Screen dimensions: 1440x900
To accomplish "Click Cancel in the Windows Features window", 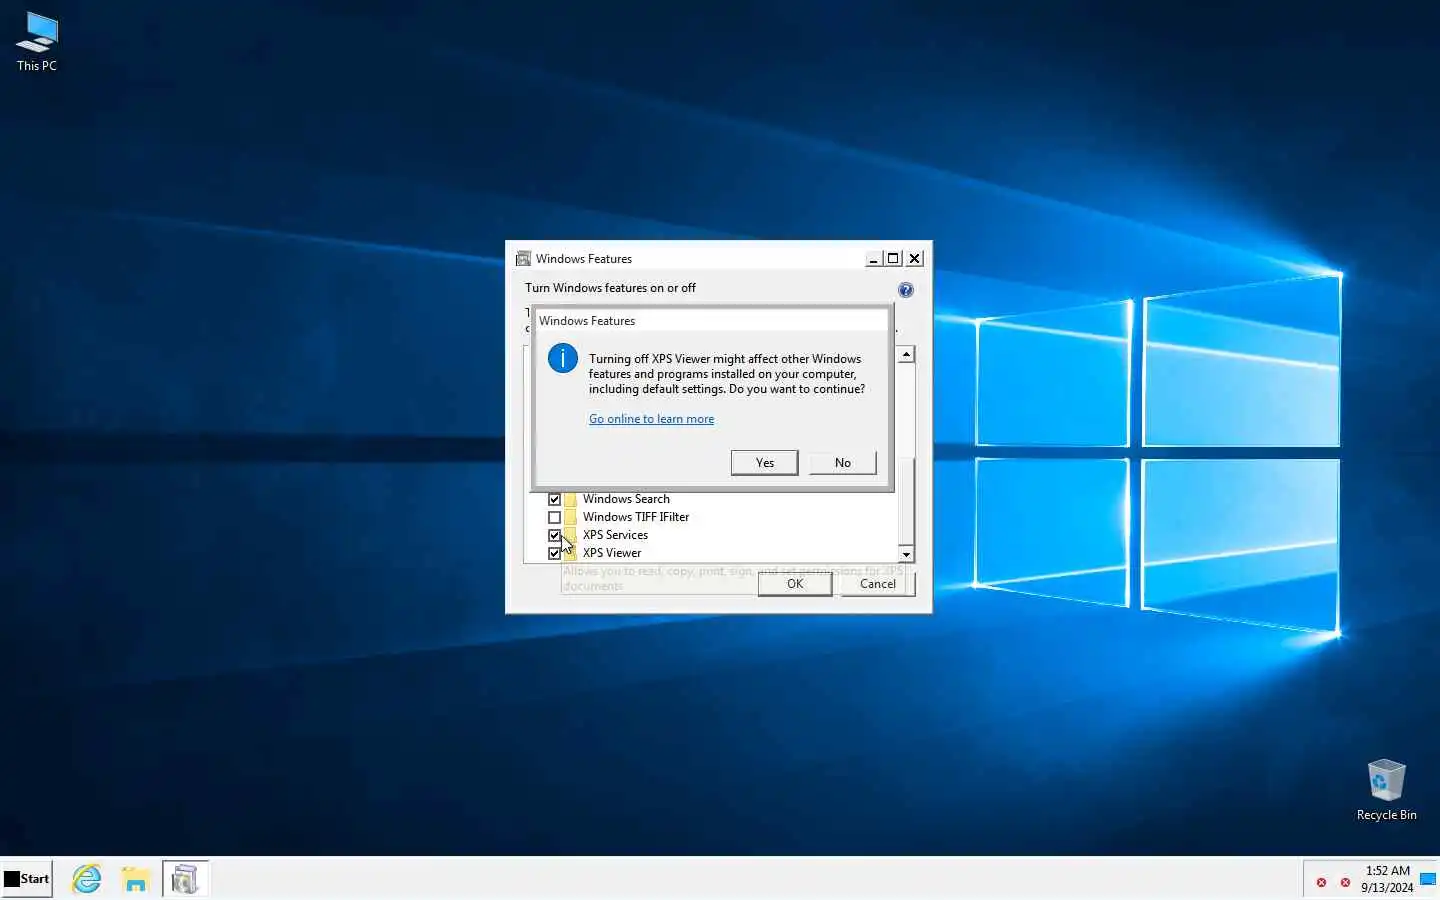I will [x=878, y=584].
